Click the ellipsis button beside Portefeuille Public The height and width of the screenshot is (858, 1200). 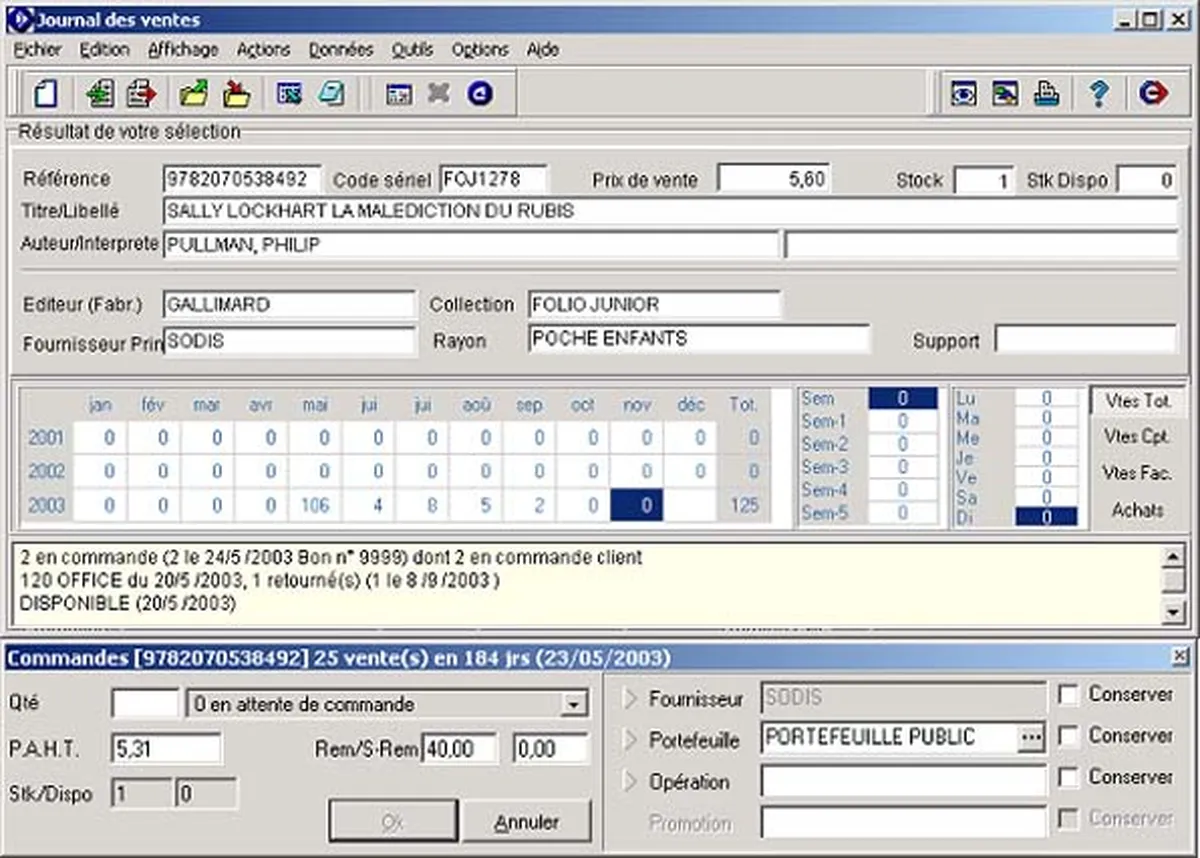1030,738
